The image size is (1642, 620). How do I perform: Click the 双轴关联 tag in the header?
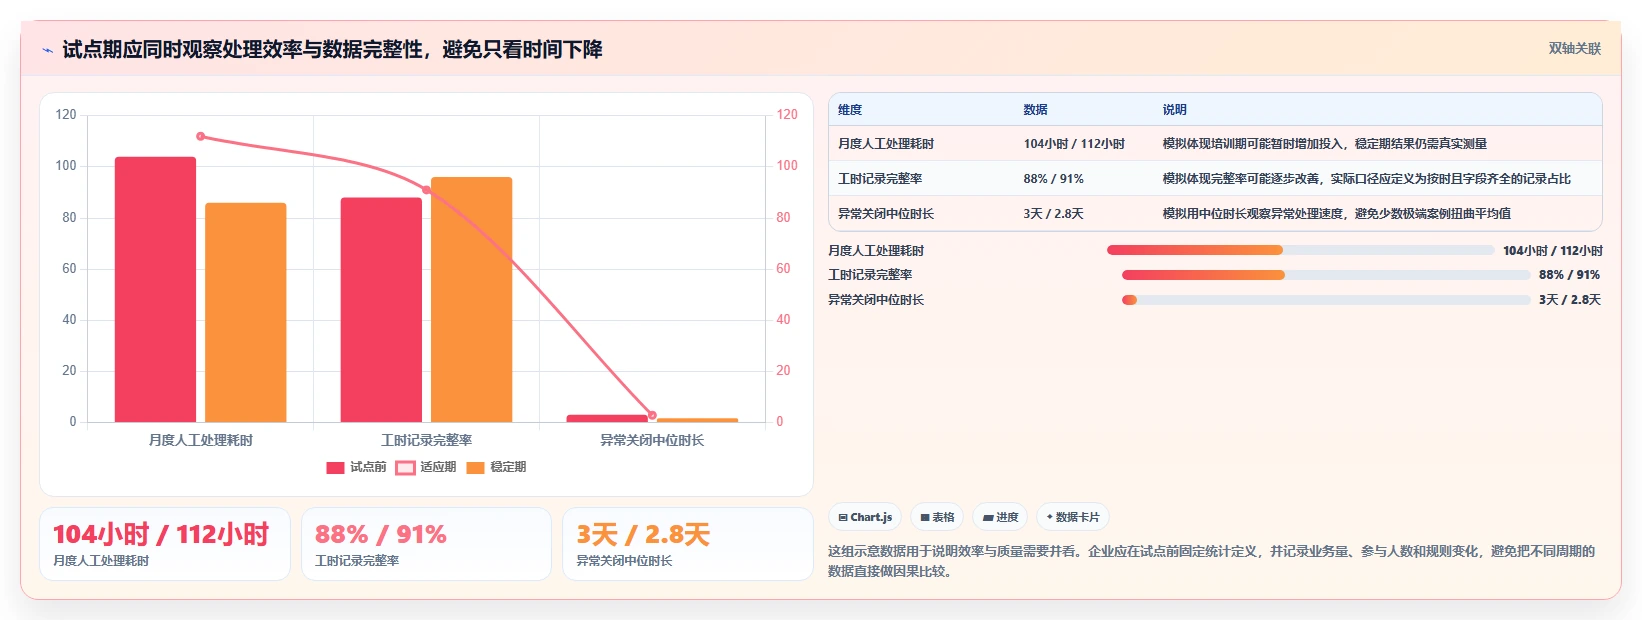click(1574, 48)
